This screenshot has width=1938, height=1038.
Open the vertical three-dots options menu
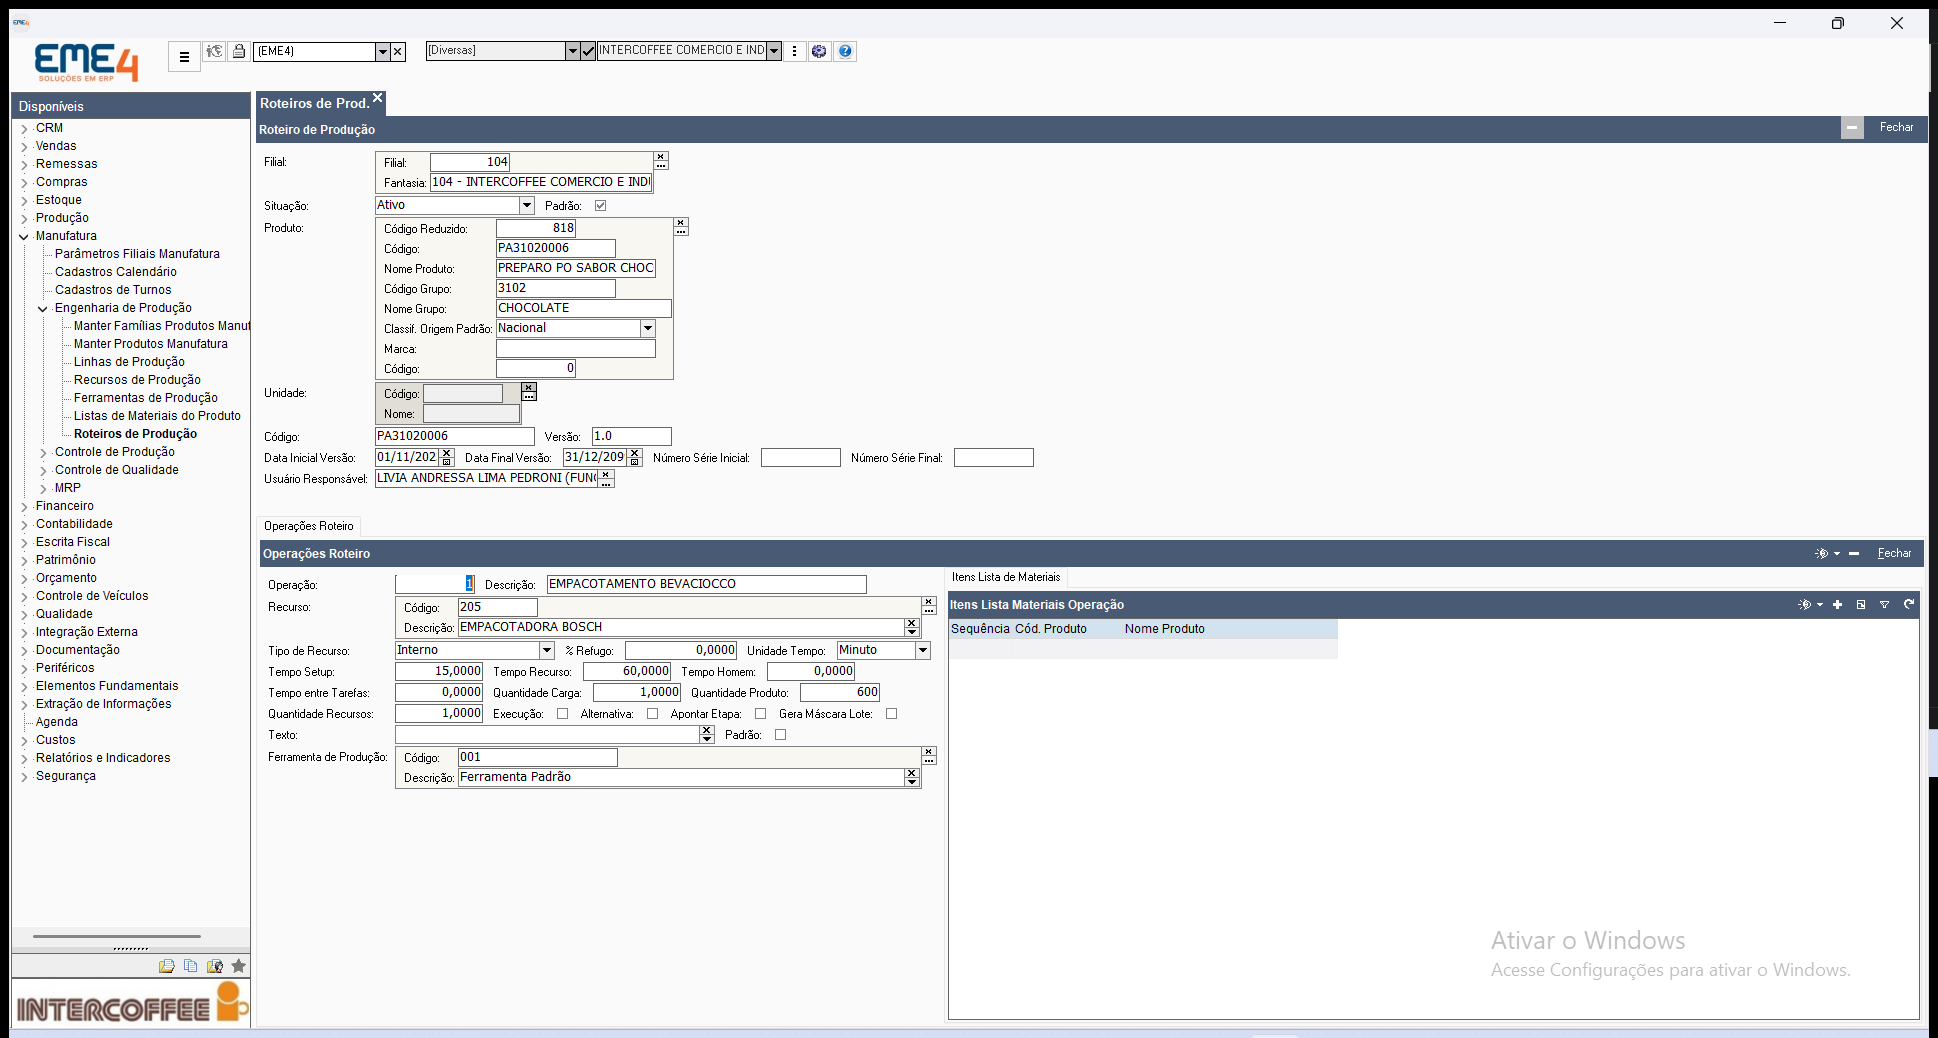(x=795, y=51)
